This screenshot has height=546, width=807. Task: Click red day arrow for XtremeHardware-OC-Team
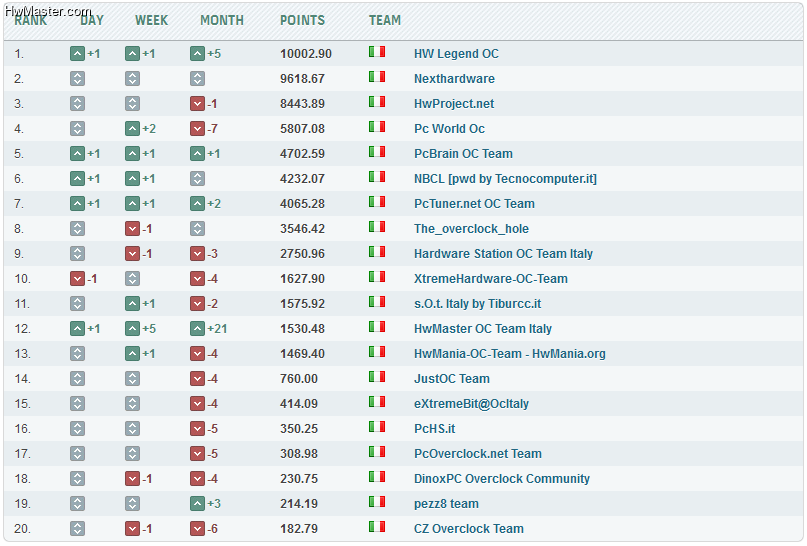(x=77, y=278)
